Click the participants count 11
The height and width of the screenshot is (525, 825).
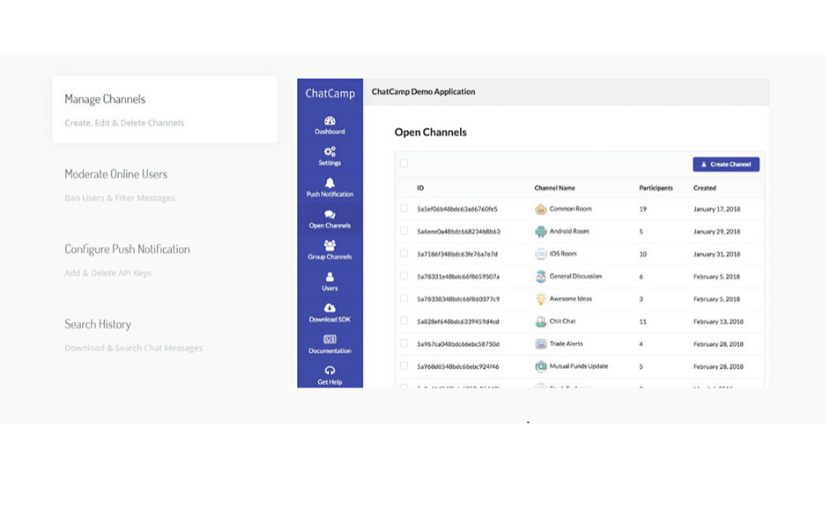[x=642, y=321]
